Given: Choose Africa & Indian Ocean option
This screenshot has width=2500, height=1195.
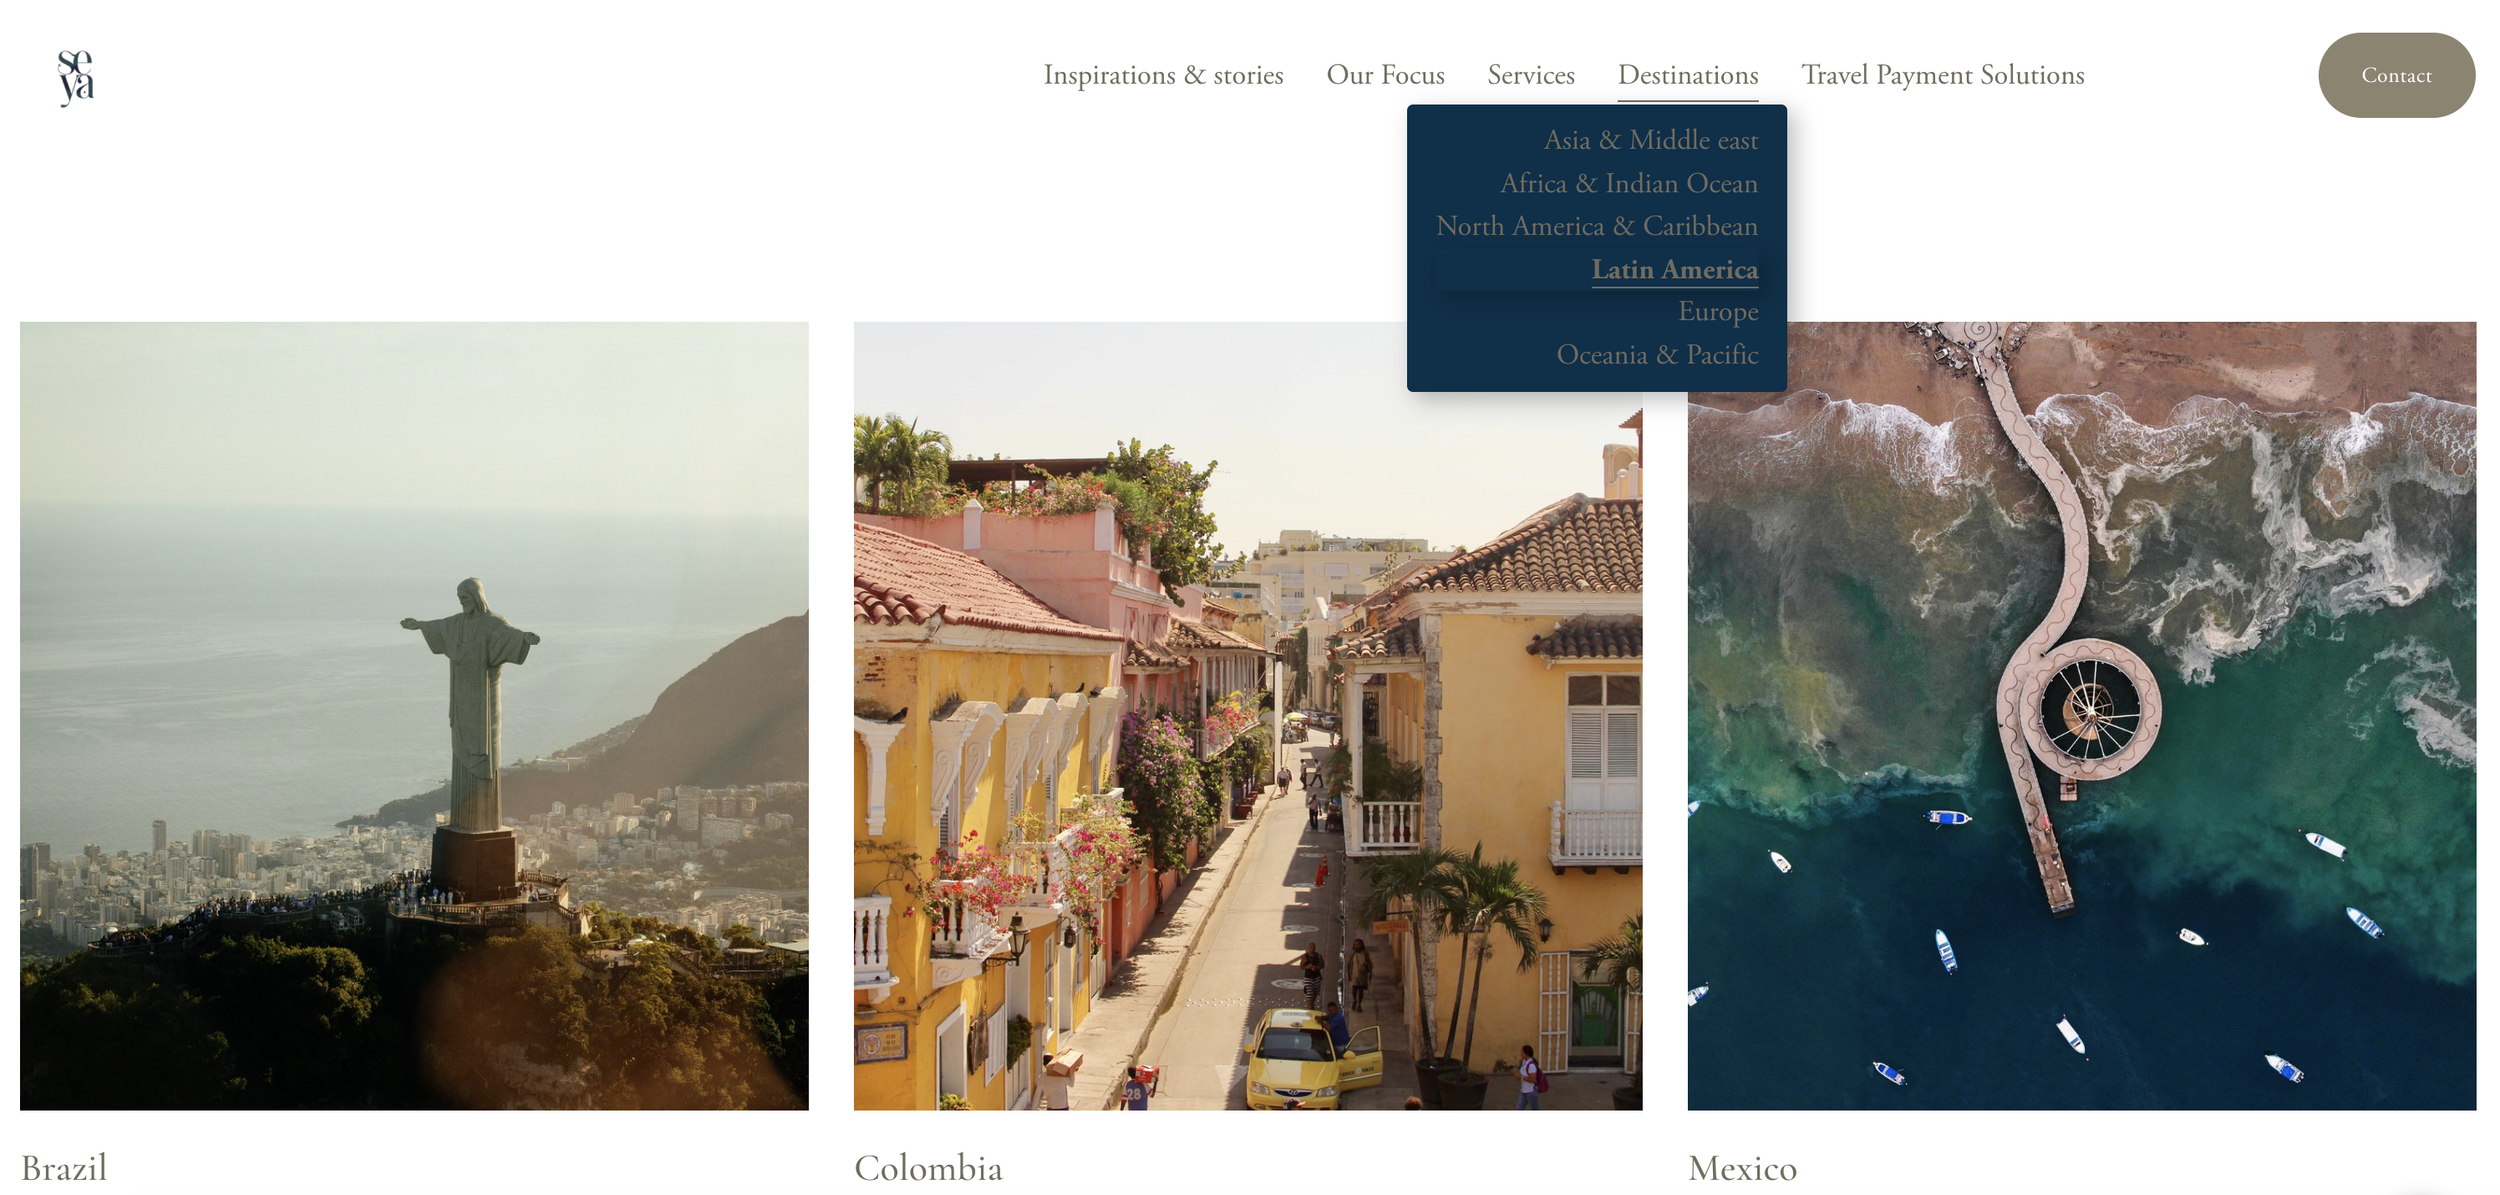Looking at the screenshot, I should coord(1628,184).
